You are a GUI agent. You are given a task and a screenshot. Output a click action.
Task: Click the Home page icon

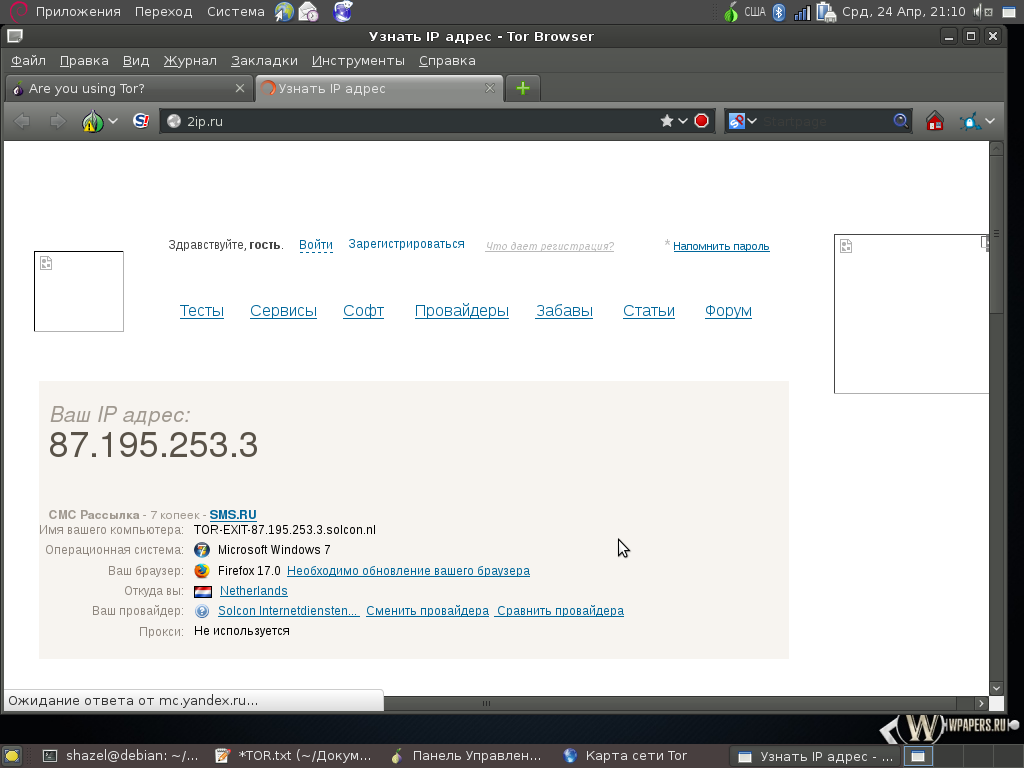935,121
